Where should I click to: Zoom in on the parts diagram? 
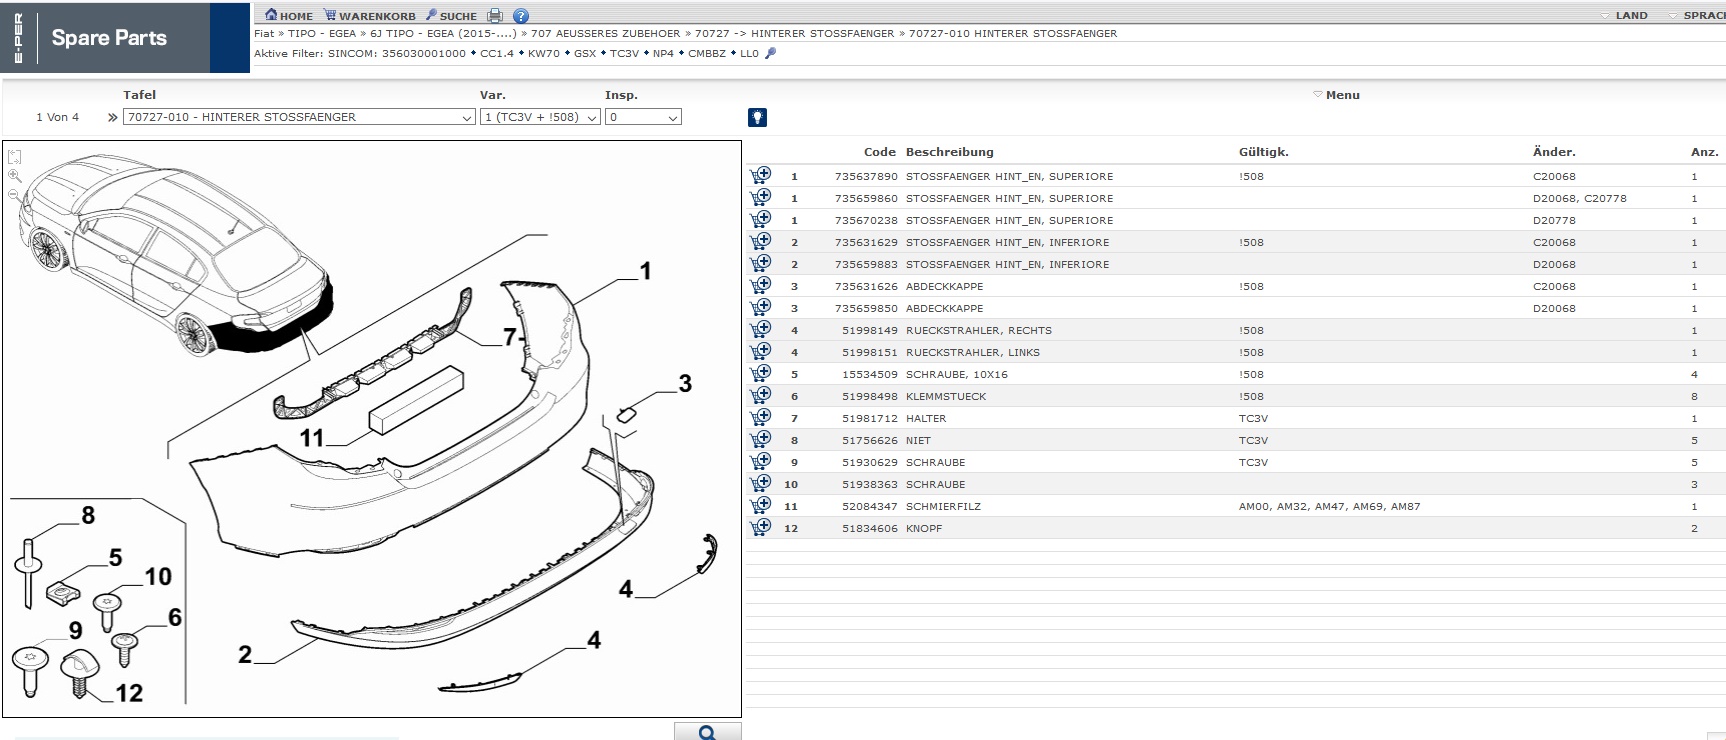click(14, 175)
